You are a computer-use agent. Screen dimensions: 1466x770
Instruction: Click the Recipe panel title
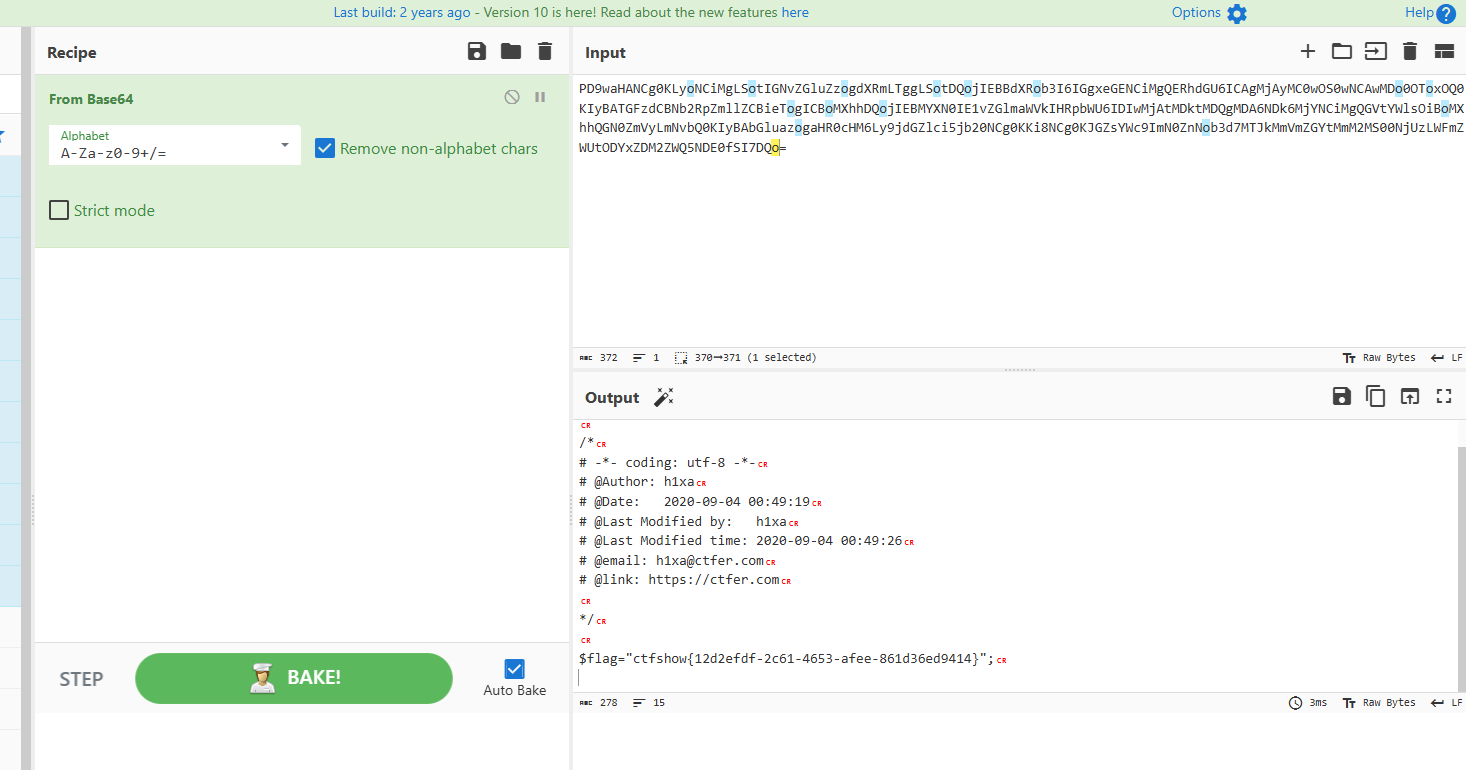pyautogui.click(x=72, y=53)
